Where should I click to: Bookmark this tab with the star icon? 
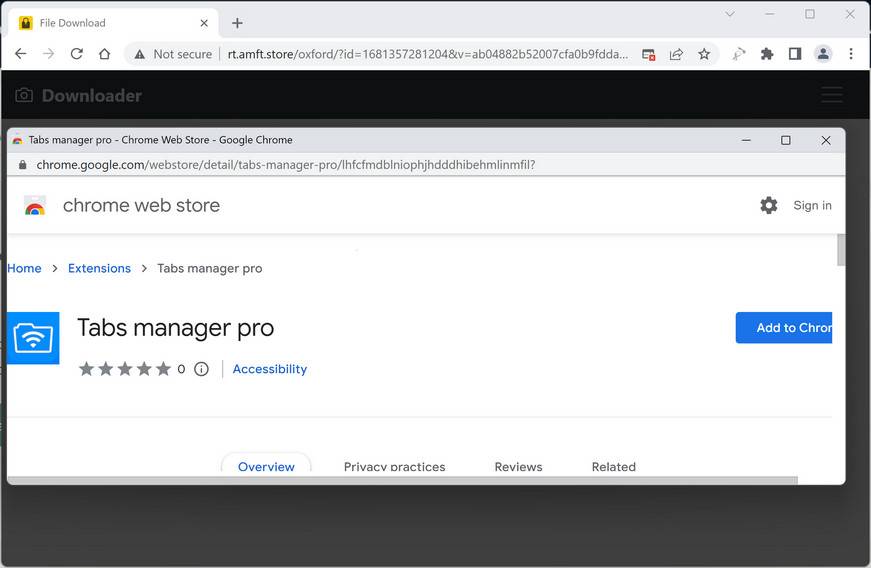[704, 54]
